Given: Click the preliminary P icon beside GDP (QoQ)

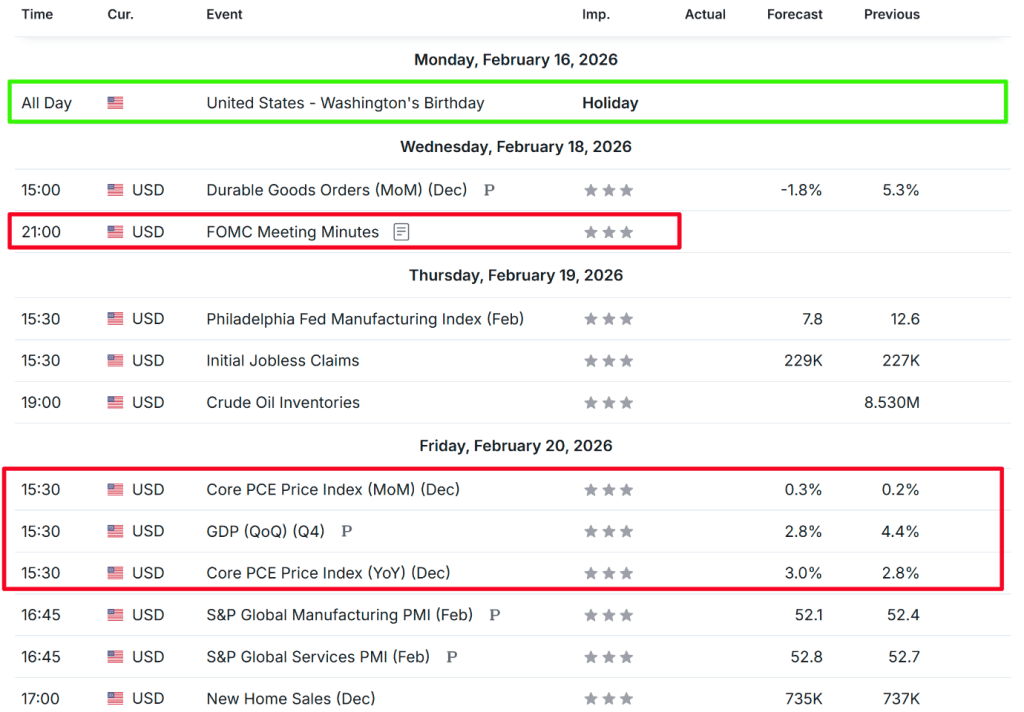Looking at the screenshot, I should 347,532.
